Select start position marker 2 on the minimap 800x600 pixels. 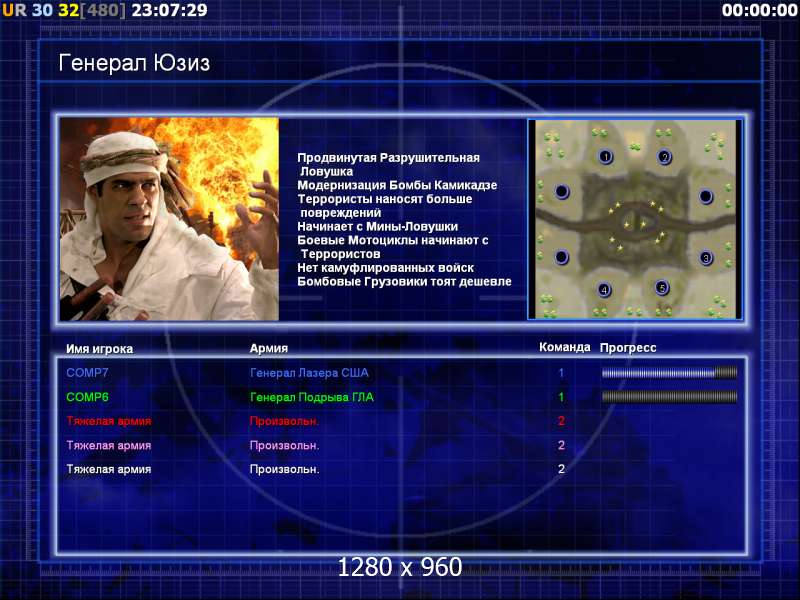[664, 156]
